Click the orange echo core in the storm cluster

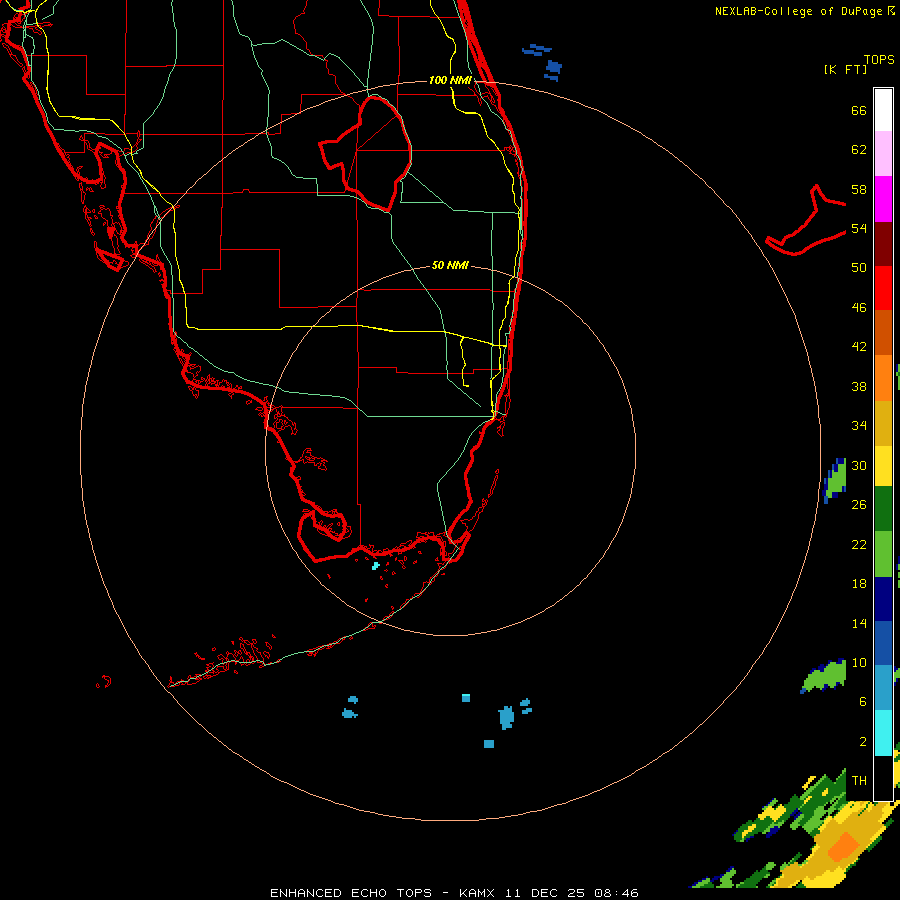[x=843, y=848]
